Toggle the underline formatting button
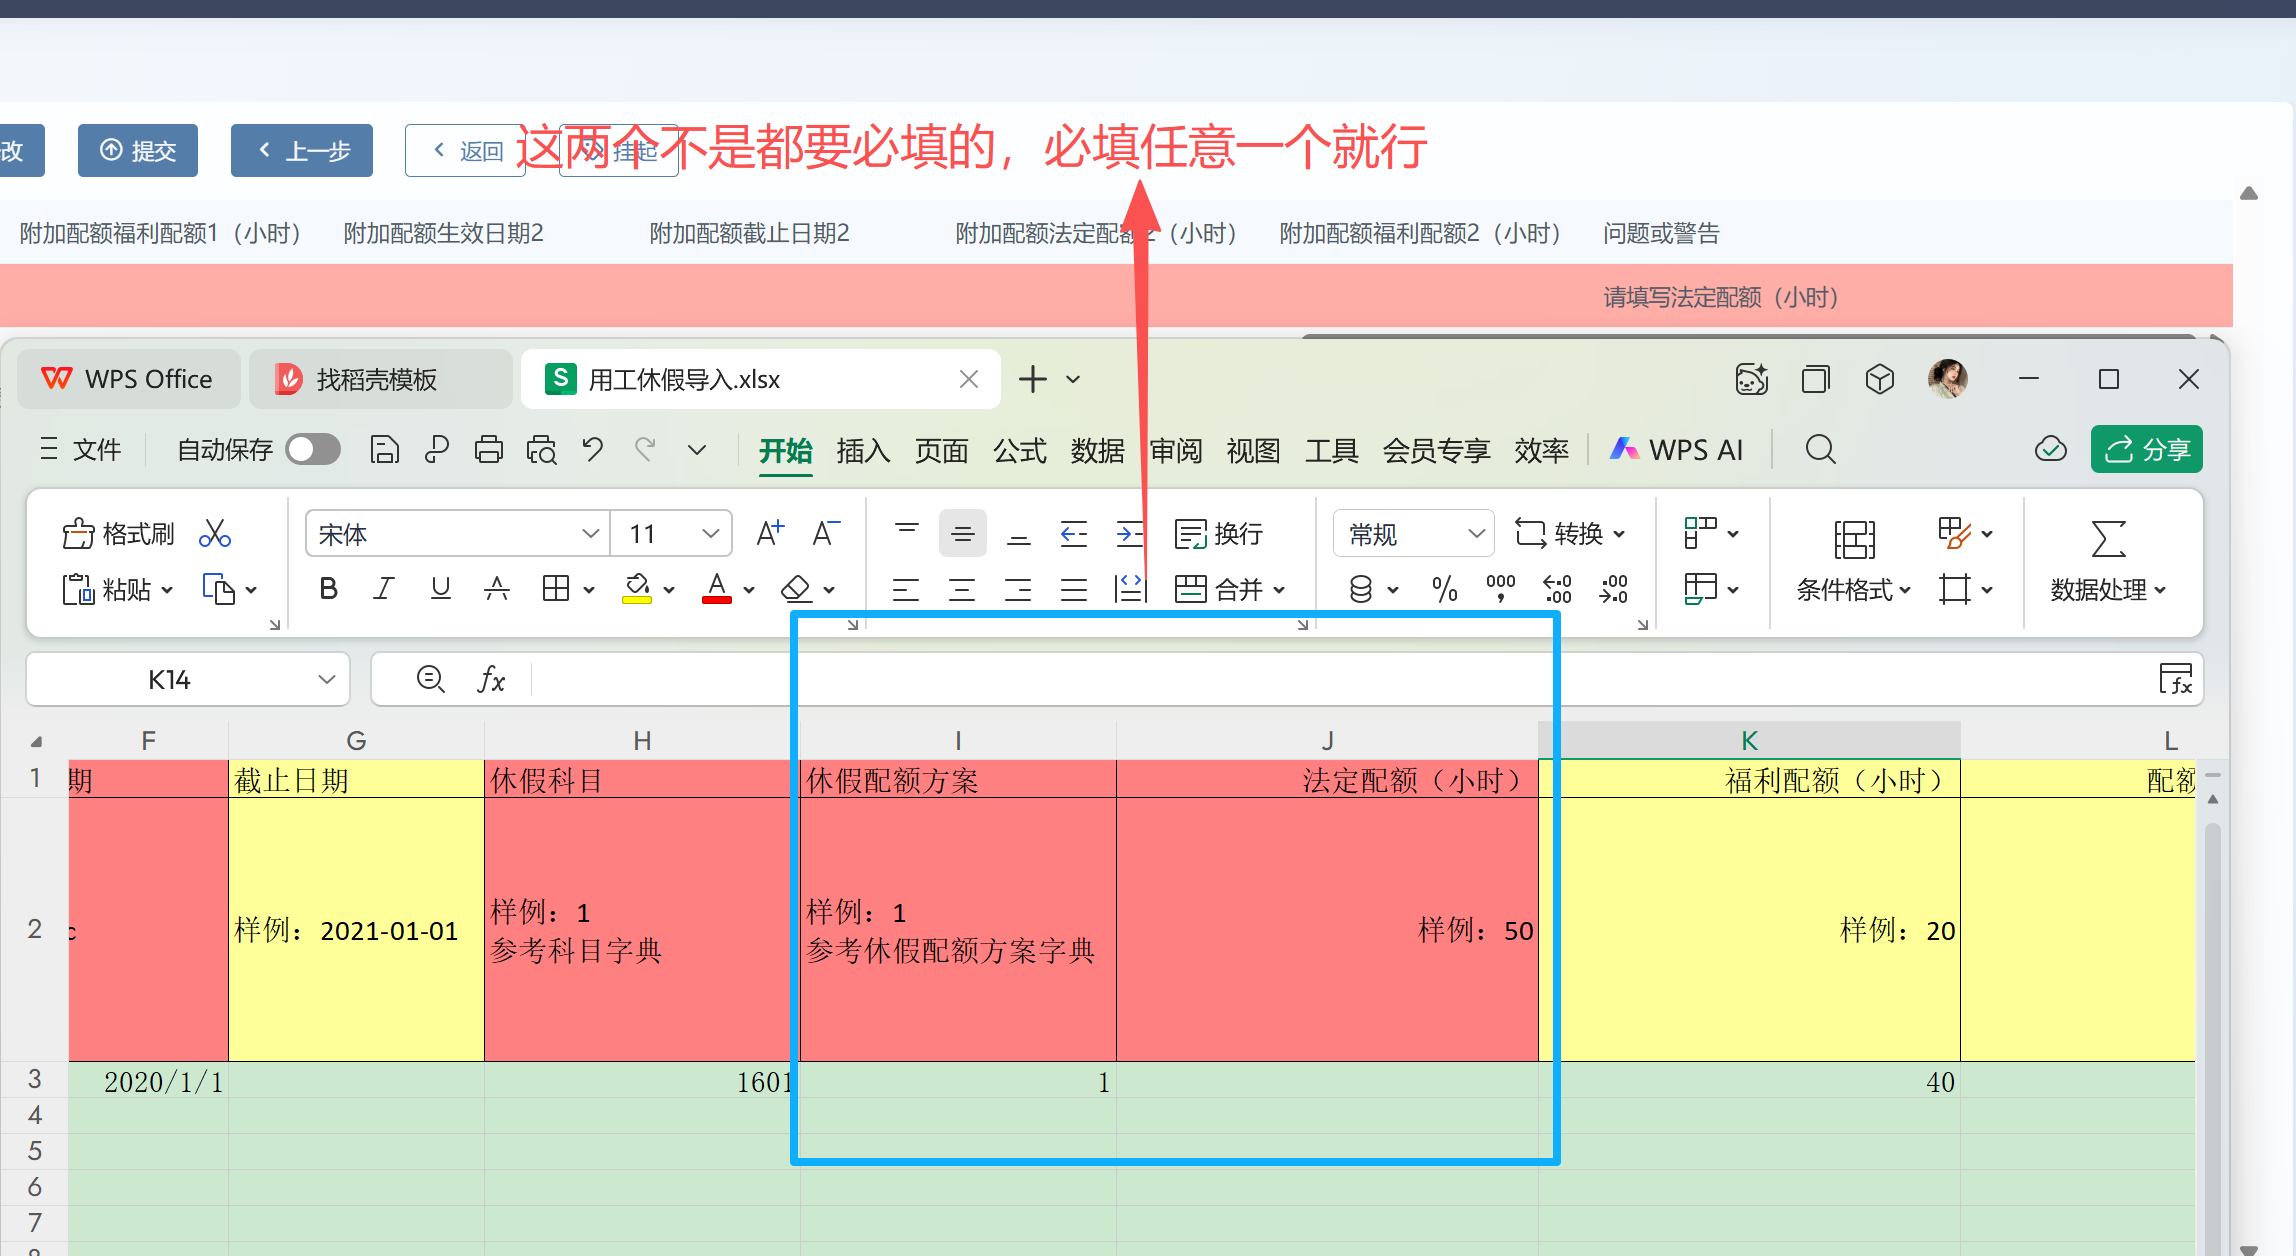The height and width of the screenshot is (1256, 2296). coord(440,589)
